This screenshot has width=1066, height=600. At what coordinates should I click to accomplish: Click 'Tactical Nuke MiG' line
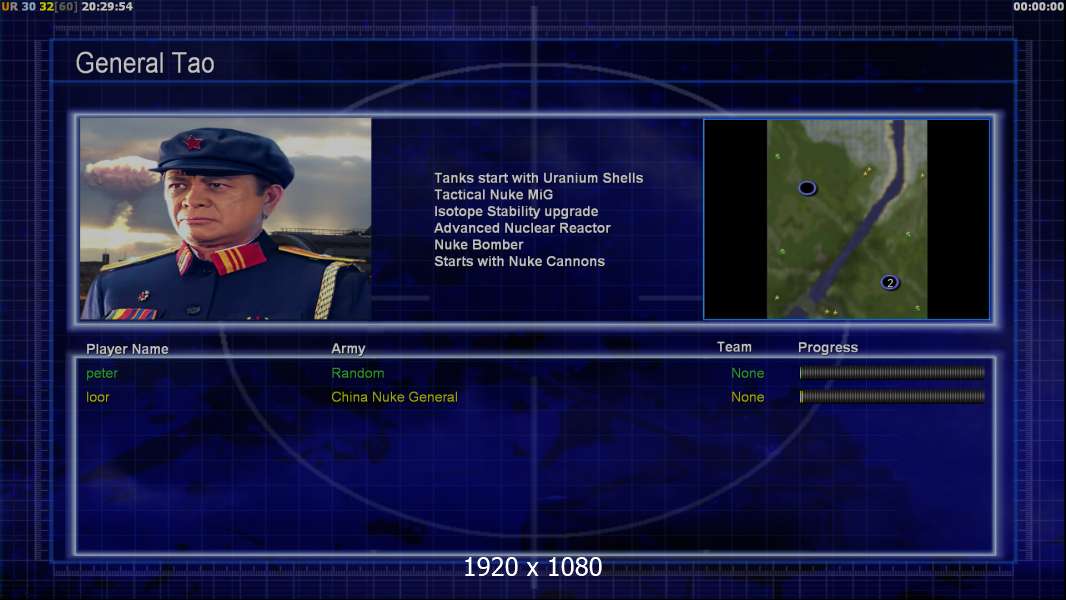pos(494,194)
